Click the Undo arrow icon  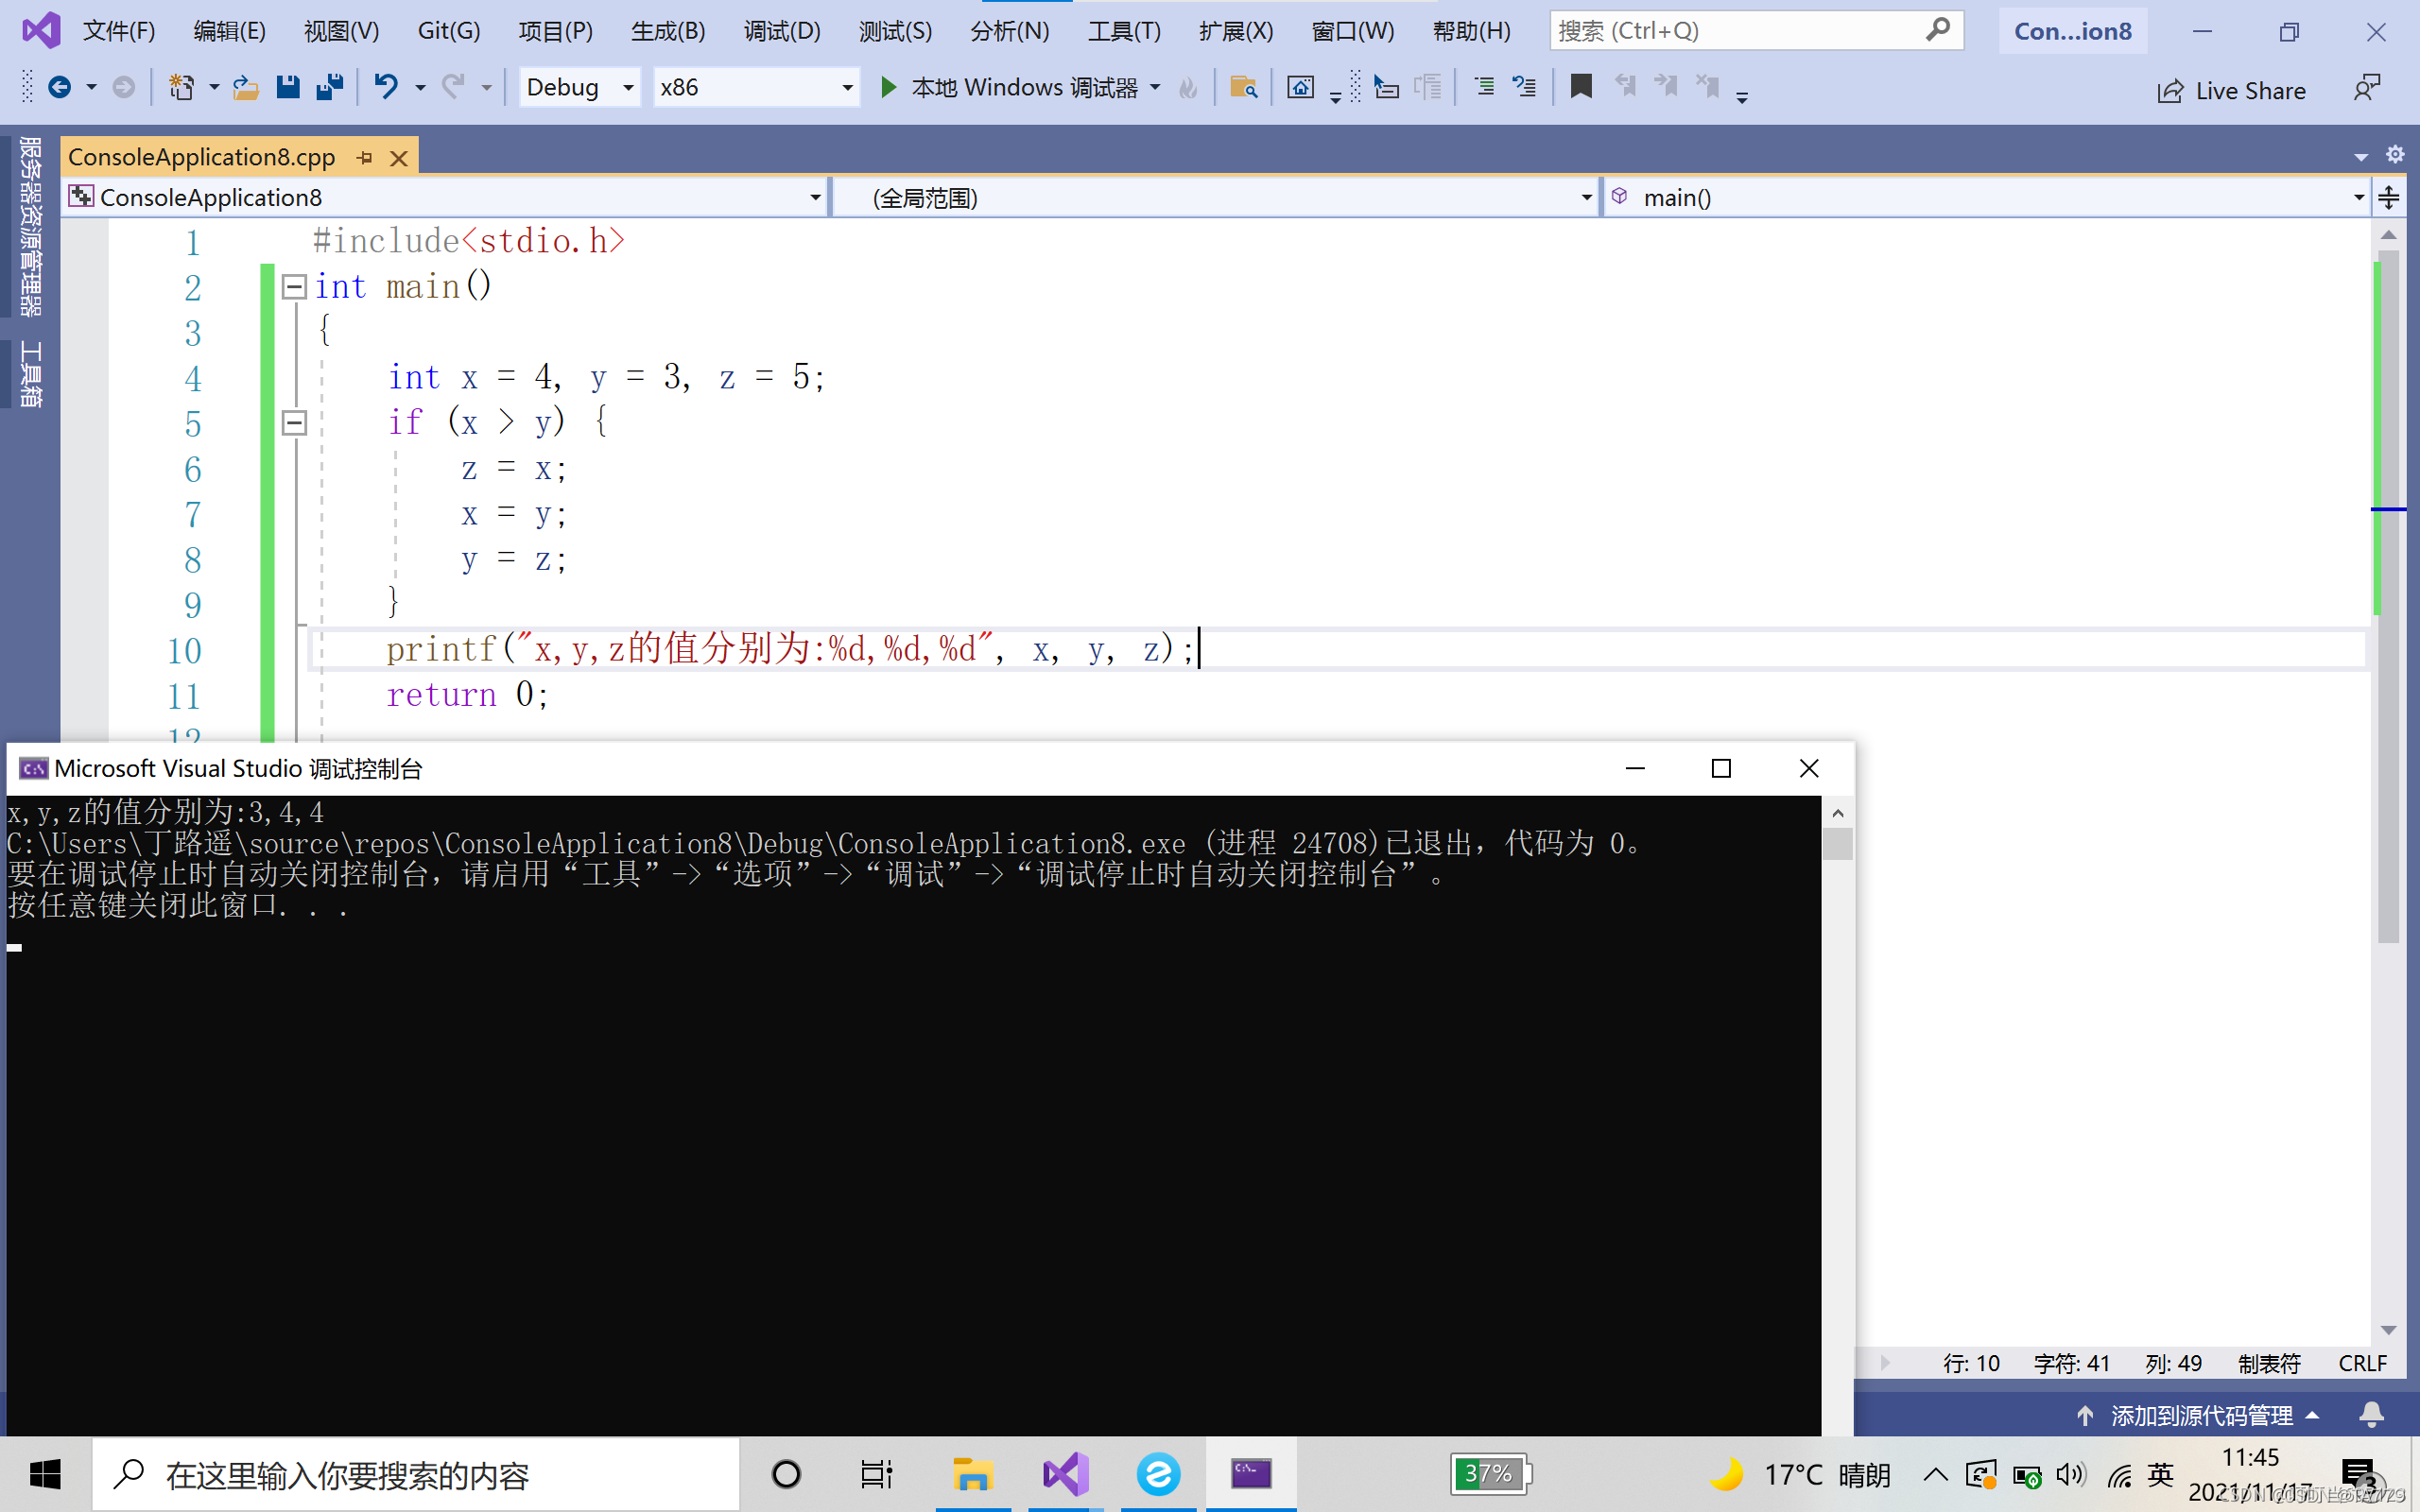click(386, 88)
